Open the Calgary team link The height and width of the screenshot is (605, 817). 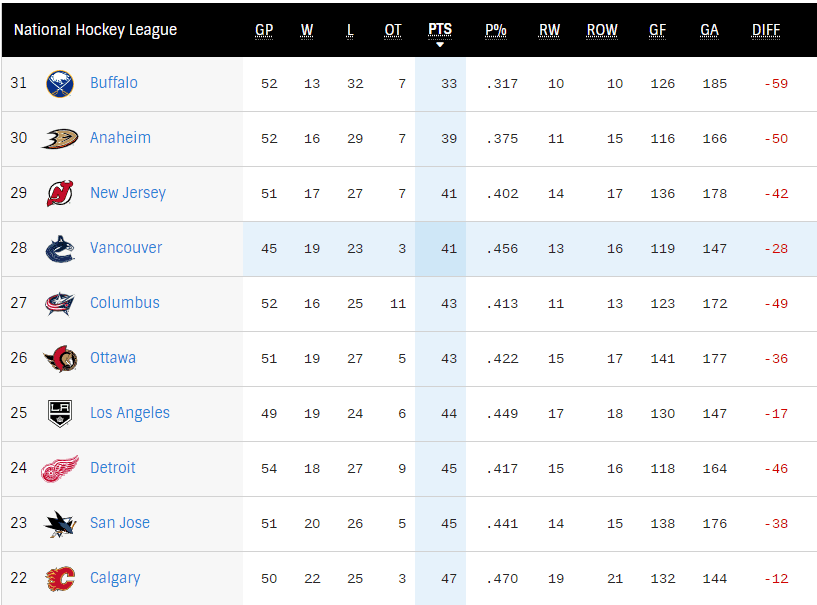click(115, 578)
